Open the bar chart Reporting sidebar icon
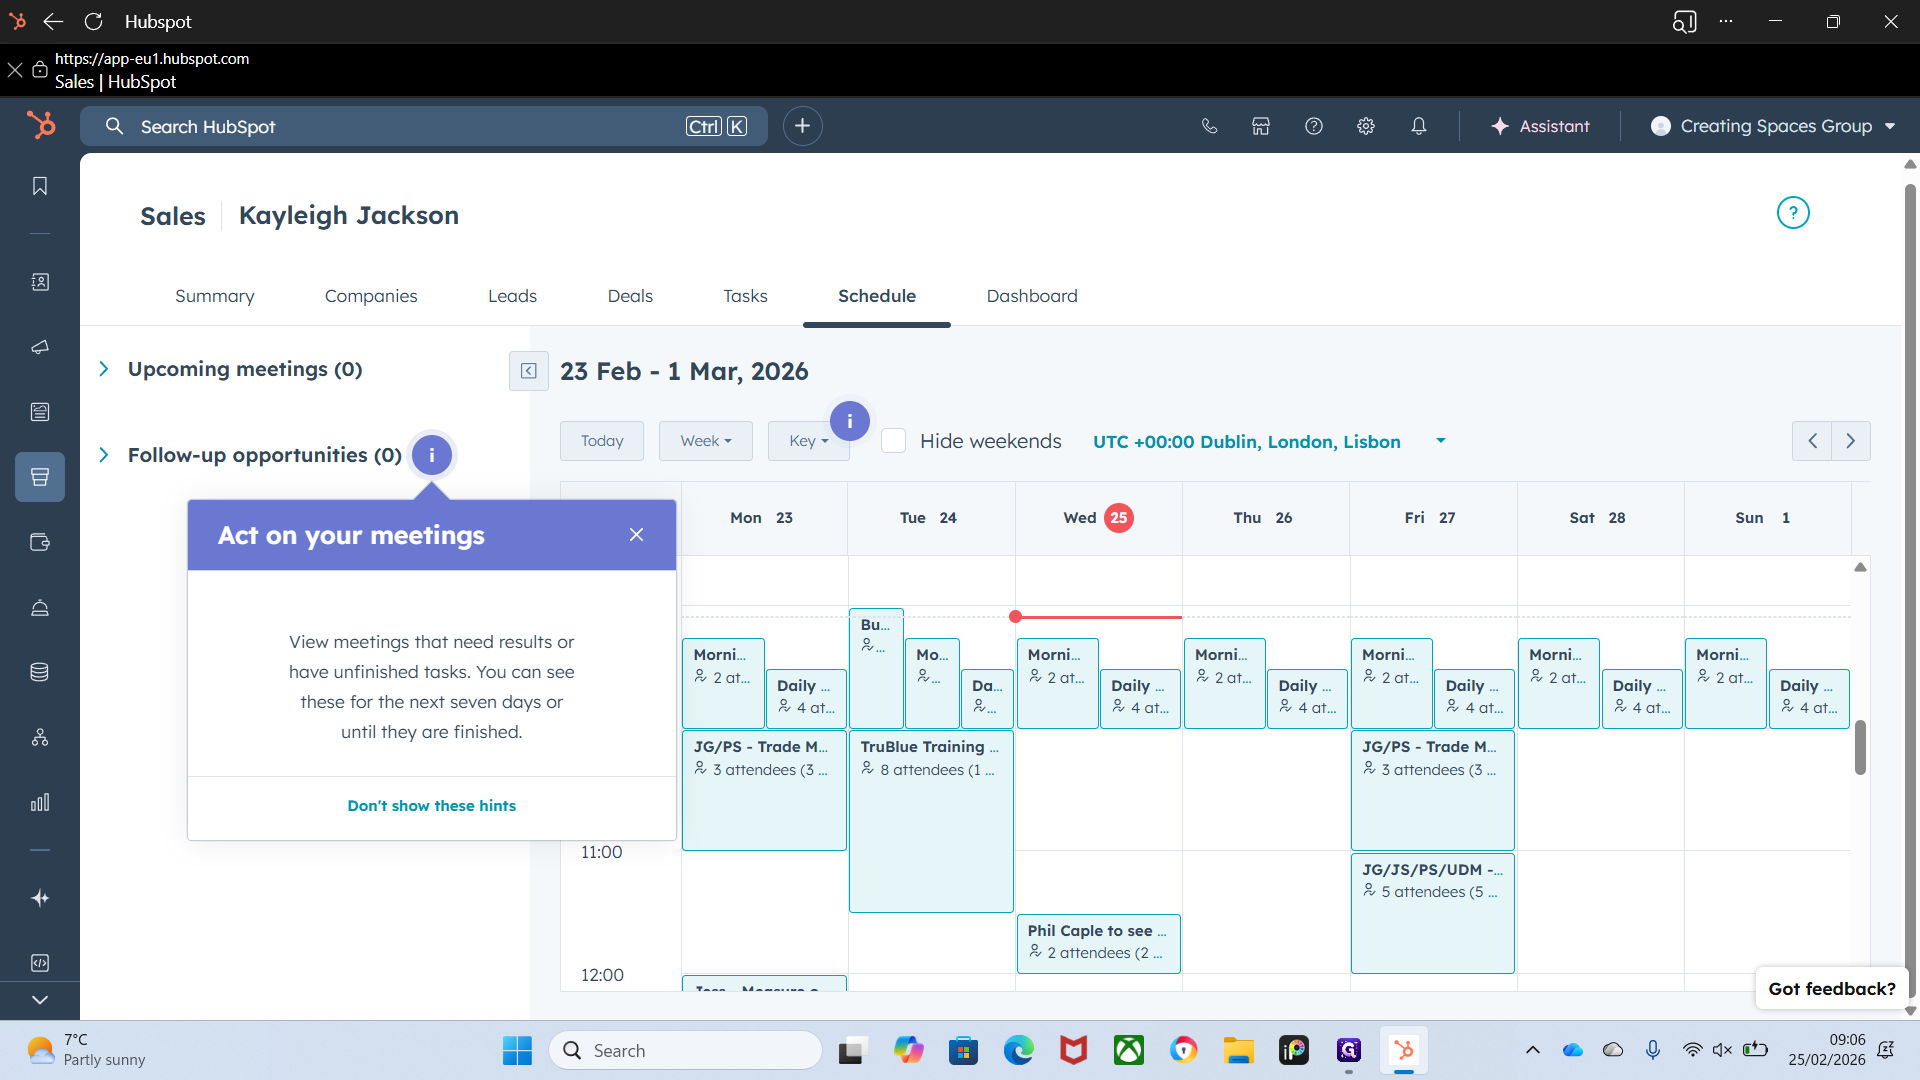 click(x=40, y=802)
